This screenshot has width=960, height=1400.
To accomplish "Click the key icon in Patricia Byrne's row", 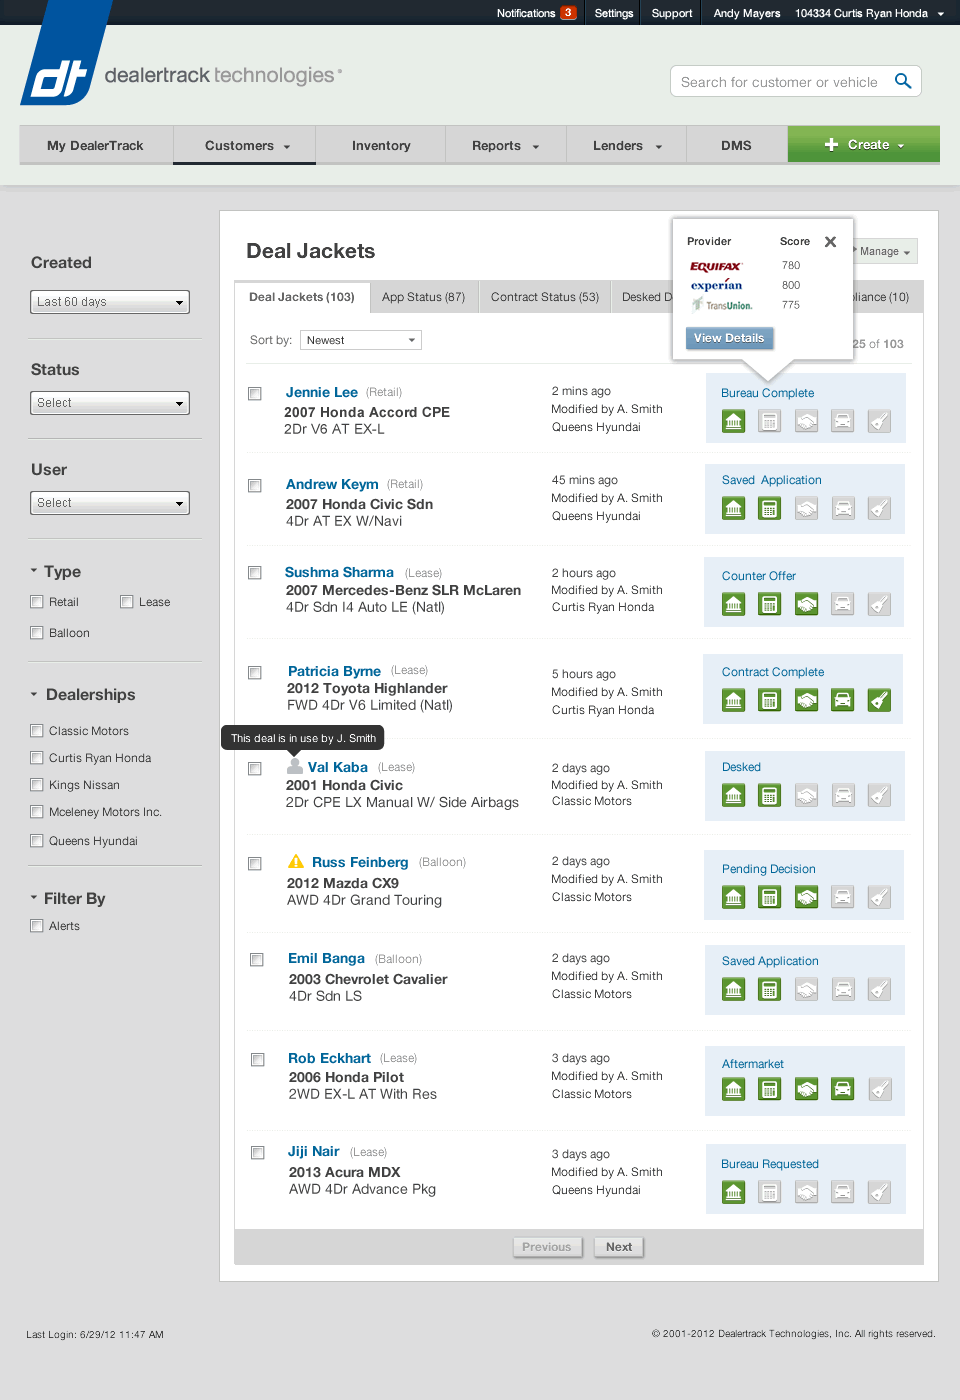I will [x=879, y=700].
